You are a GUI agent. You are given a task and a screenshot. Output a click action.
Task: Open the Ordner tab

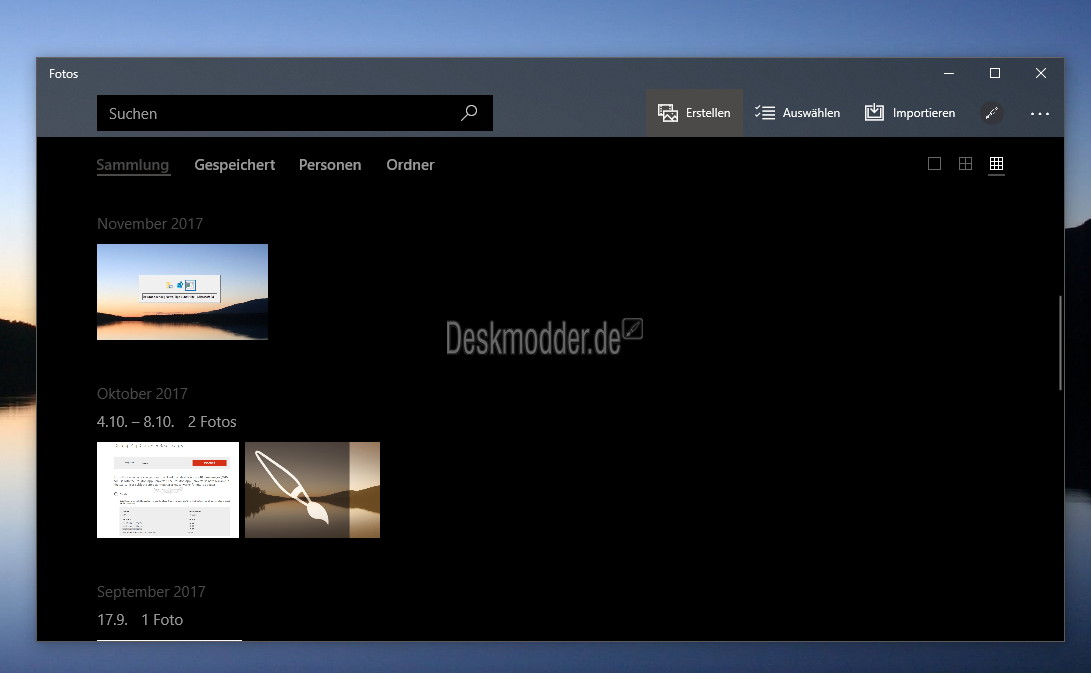pyautogui.click(x=411, y=165)
